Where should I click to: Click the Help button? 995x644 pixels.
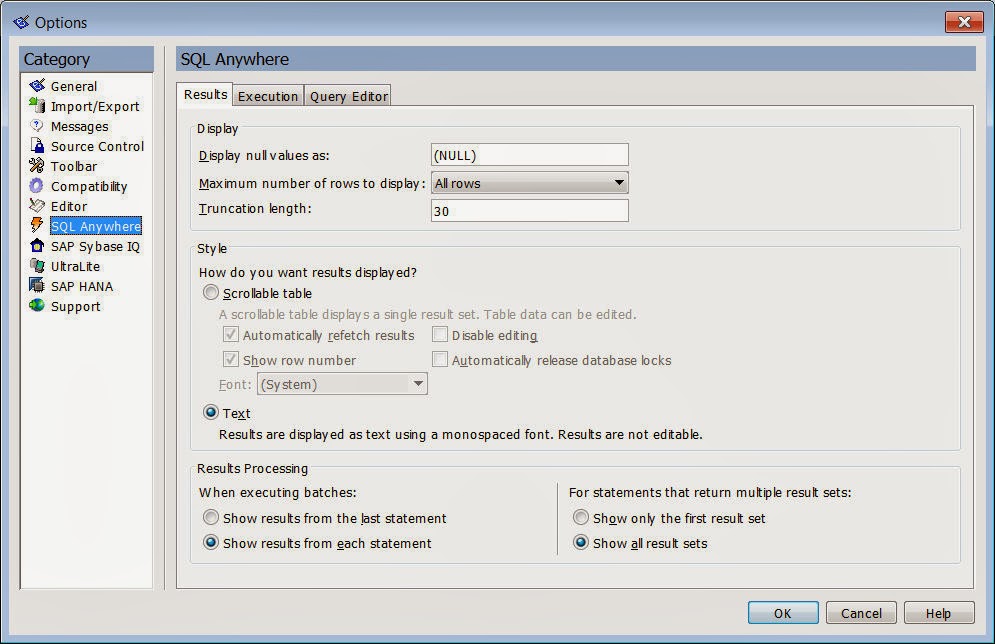(x=938, y=612)
